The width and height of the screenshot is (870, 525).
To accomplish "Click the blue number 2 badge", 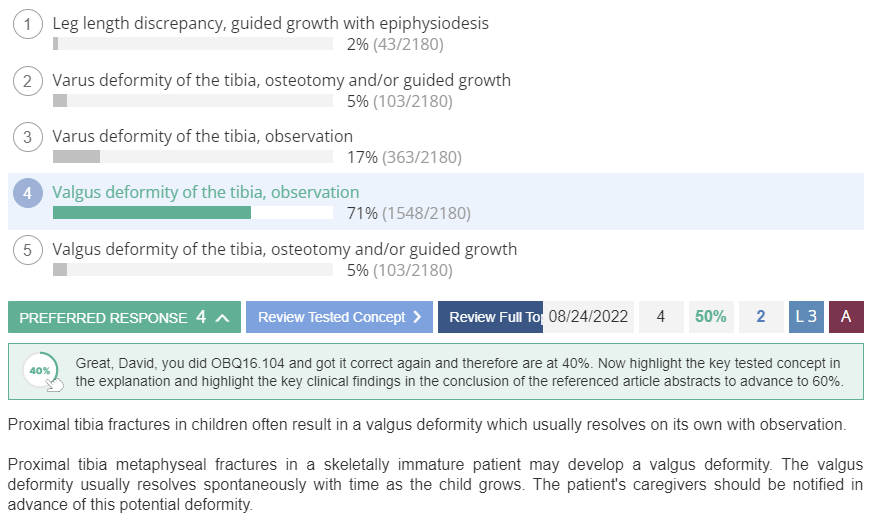I will [761, 317].
